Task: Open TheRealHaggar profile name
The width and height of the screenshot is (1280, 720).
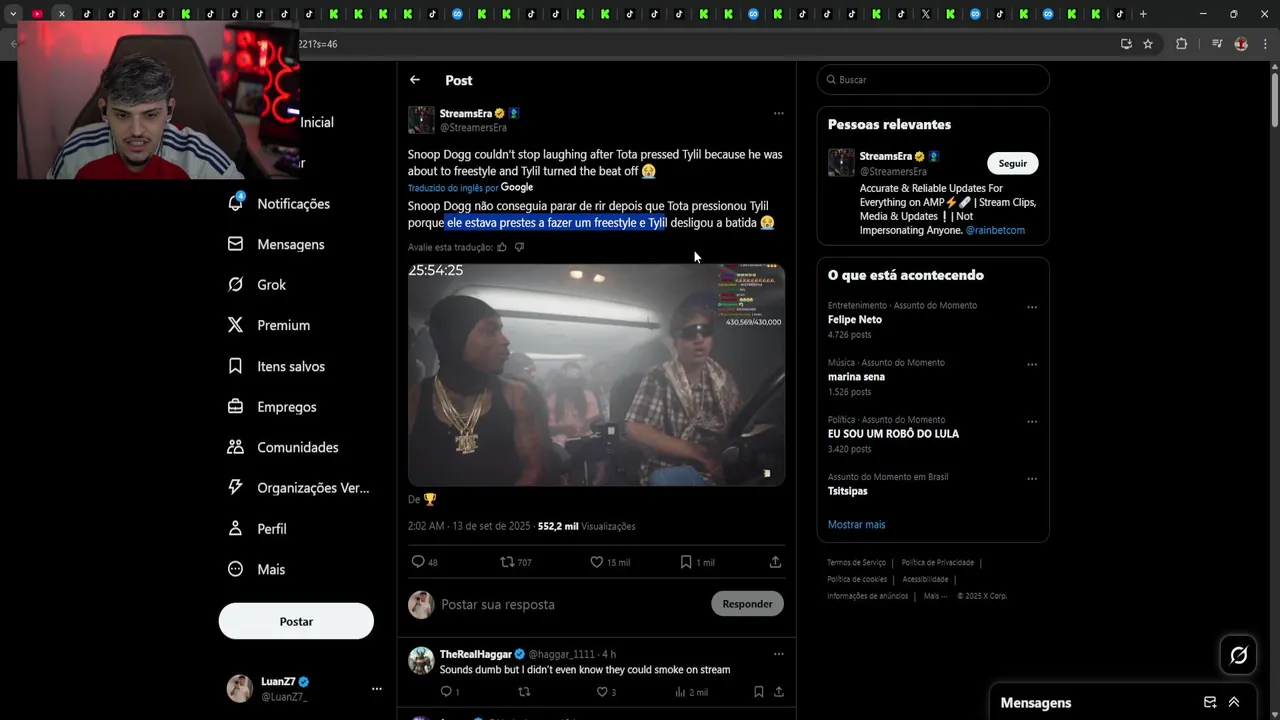Action: point(476,654)
